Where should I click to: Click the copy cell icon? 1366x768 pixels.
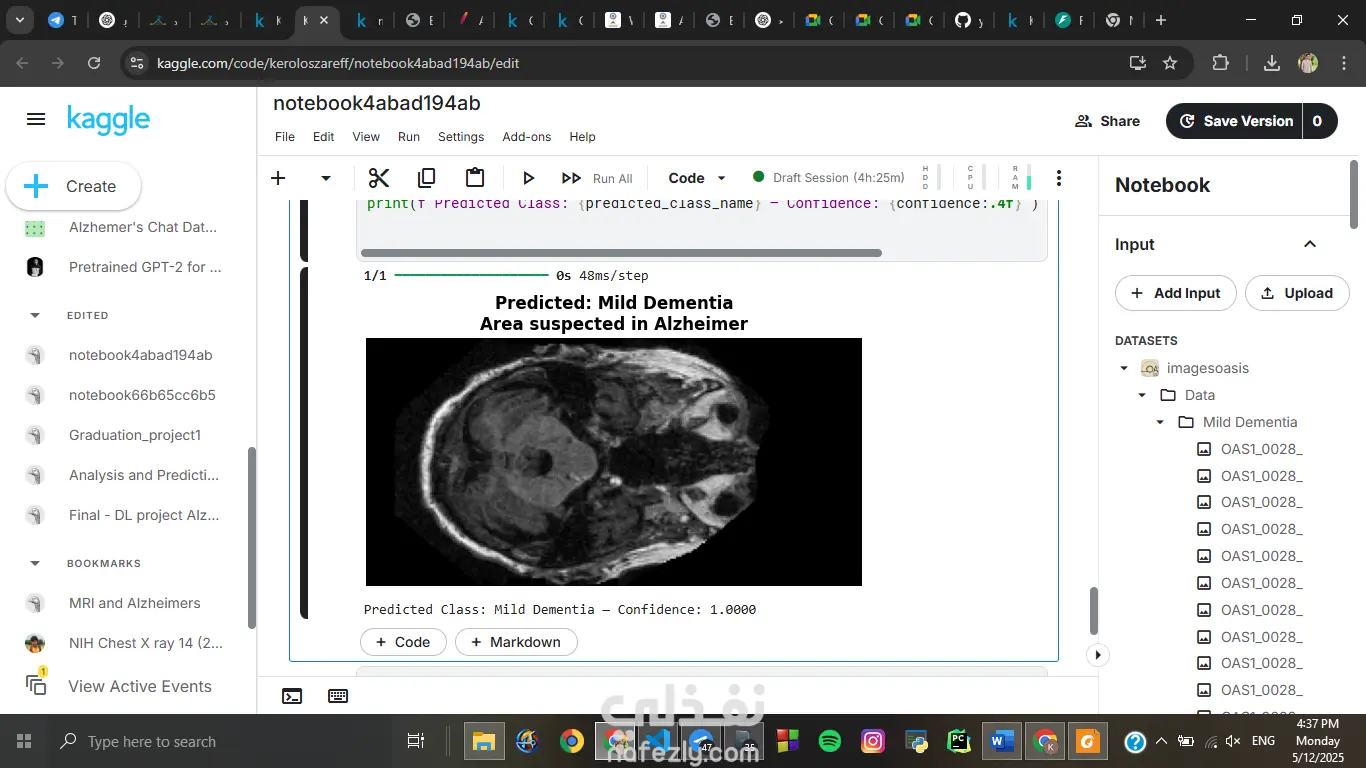pos(427,178)
